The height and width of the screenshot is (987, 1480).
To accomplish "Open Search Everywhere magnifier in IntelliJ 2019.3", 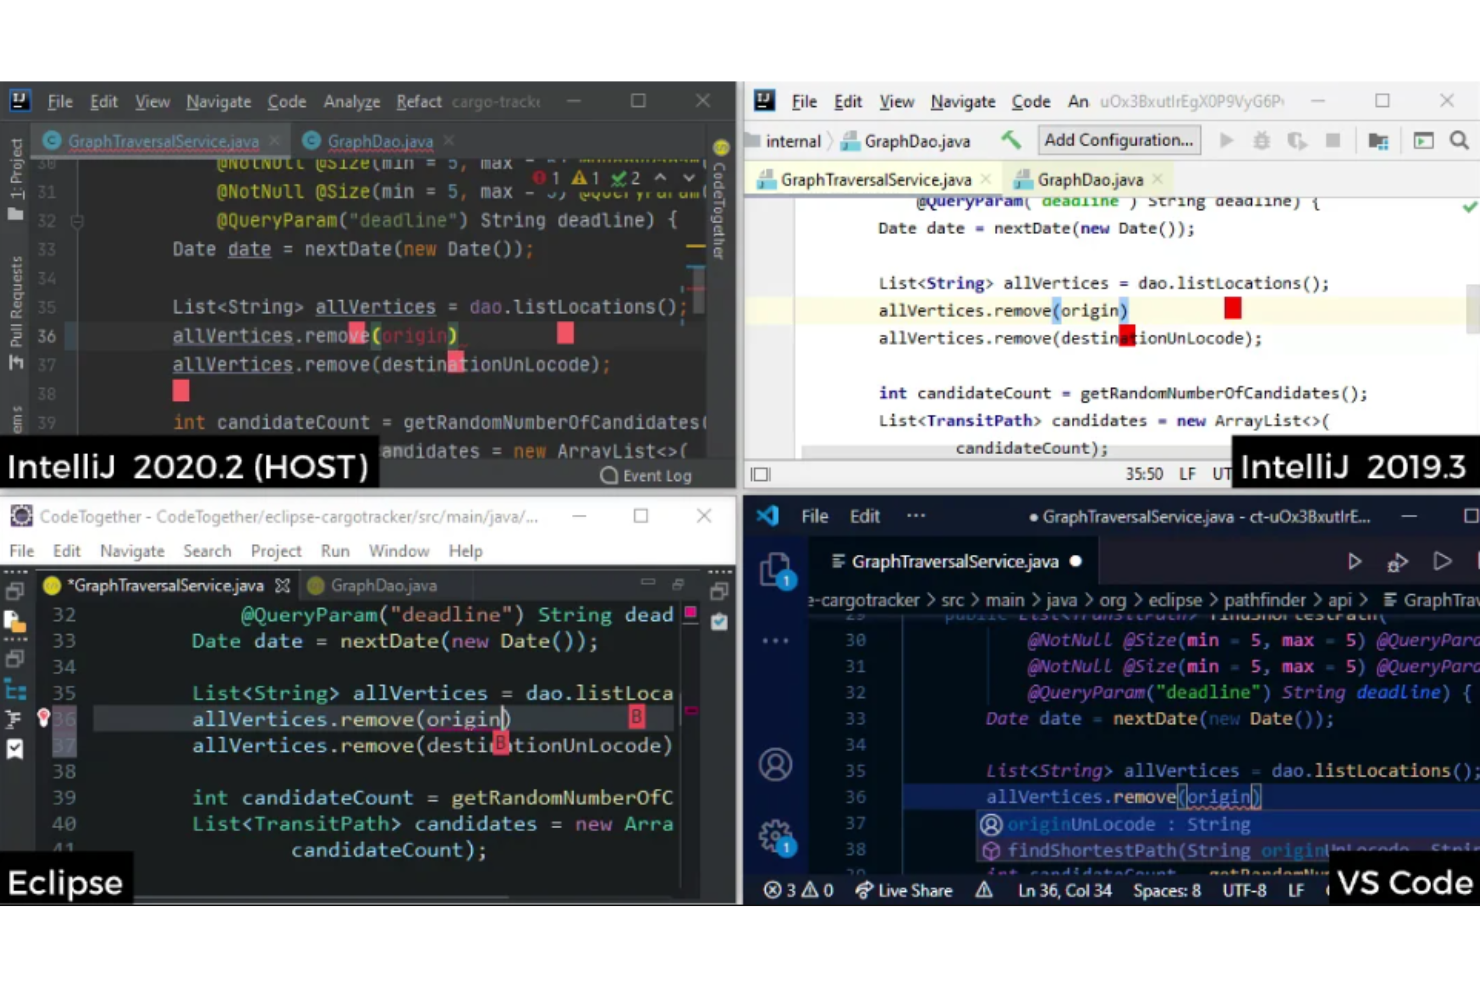I will click(x=1460, y=140).
